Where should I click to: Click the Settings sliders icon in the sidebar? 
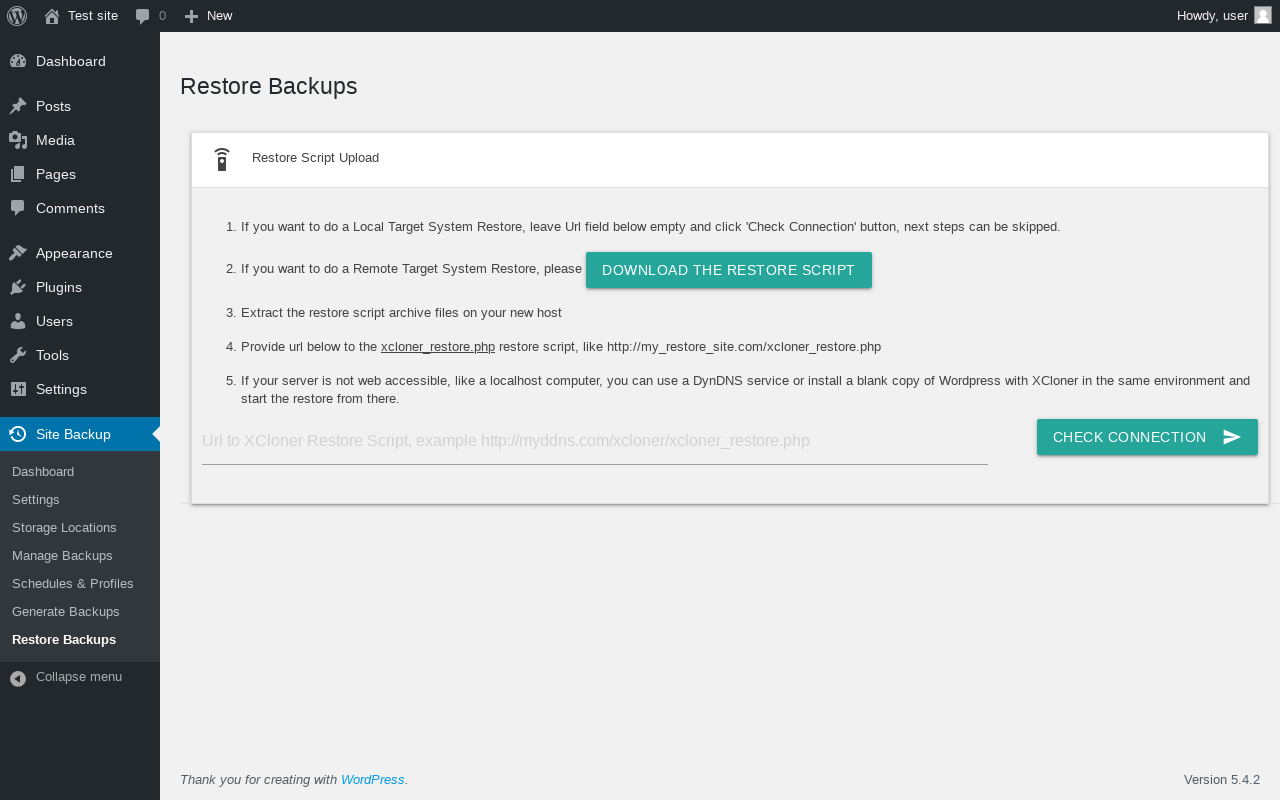click(18, 389)
